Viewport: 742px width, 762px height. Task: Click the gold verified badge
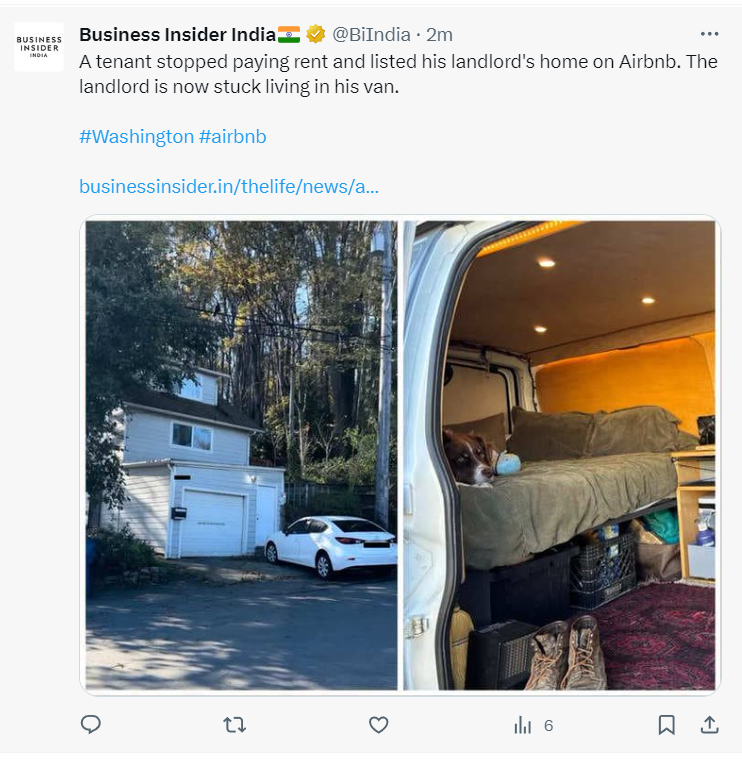[315, 34]
